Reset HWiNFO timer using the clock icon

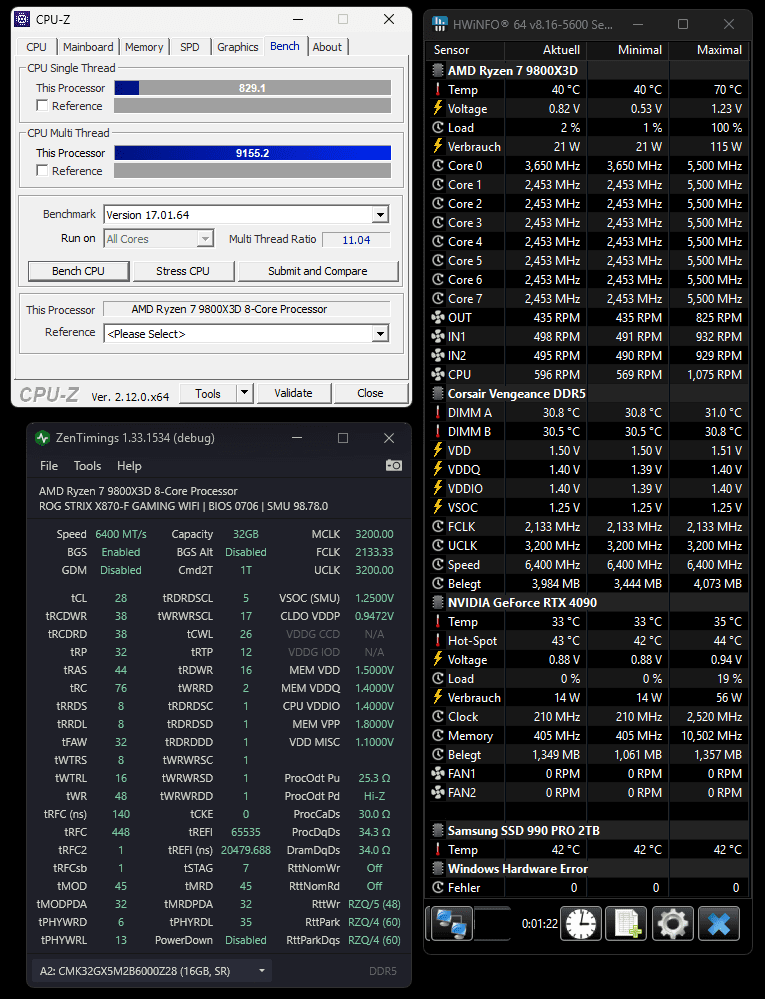[581, 923]
